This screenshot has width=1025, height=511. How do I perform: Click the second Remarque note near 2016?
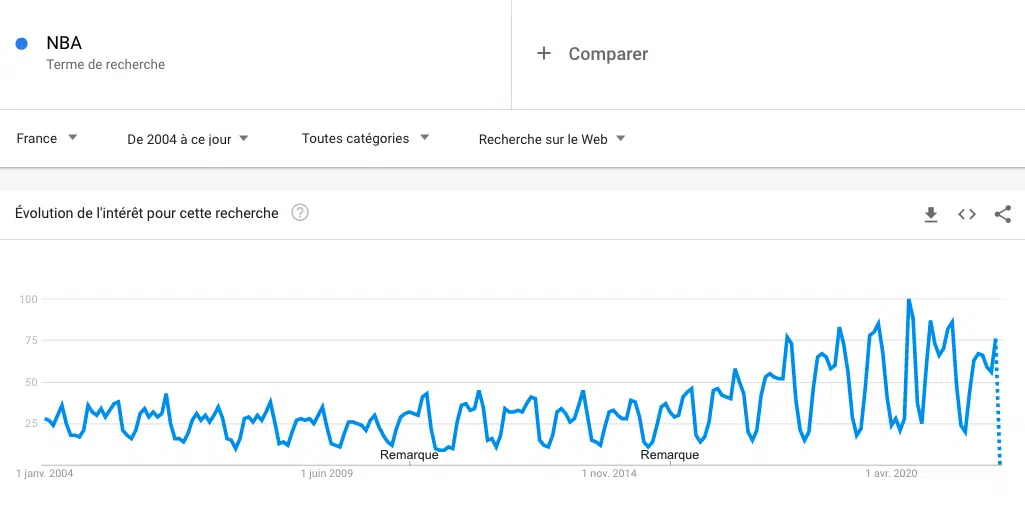coord(669,455)
